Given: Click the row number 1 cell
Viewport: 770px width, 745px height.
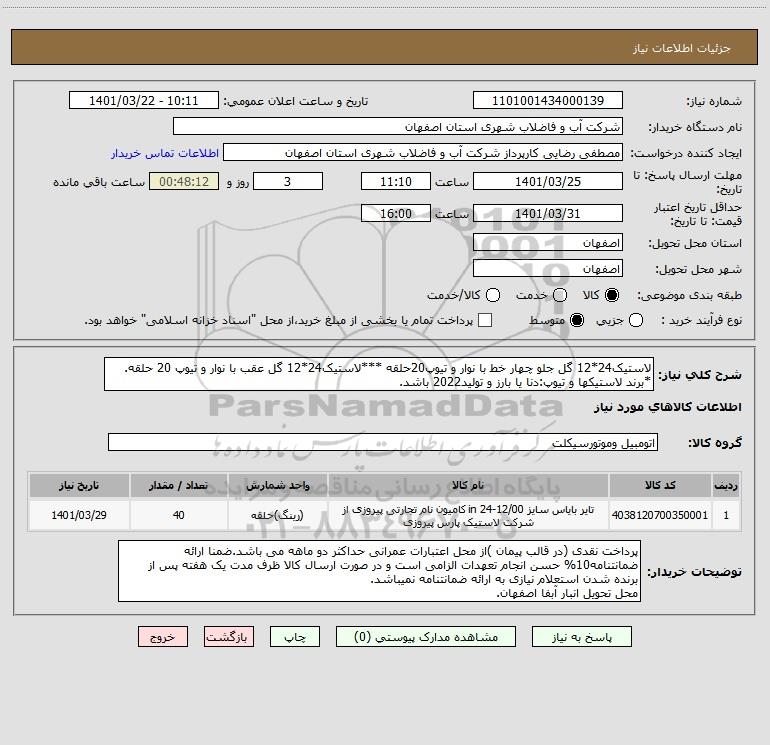Looking at the screenshot, I should pyautogui.click(x=726, y=515).
